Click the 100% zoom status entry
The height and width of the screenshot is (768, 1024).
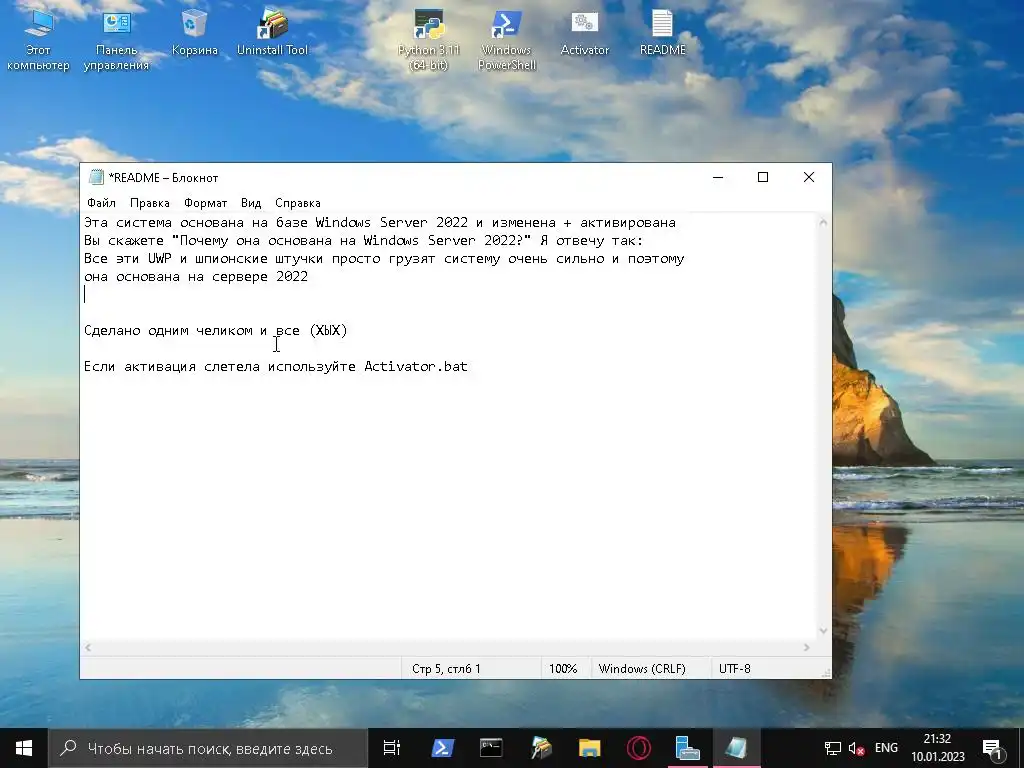[x=563, y=669]
